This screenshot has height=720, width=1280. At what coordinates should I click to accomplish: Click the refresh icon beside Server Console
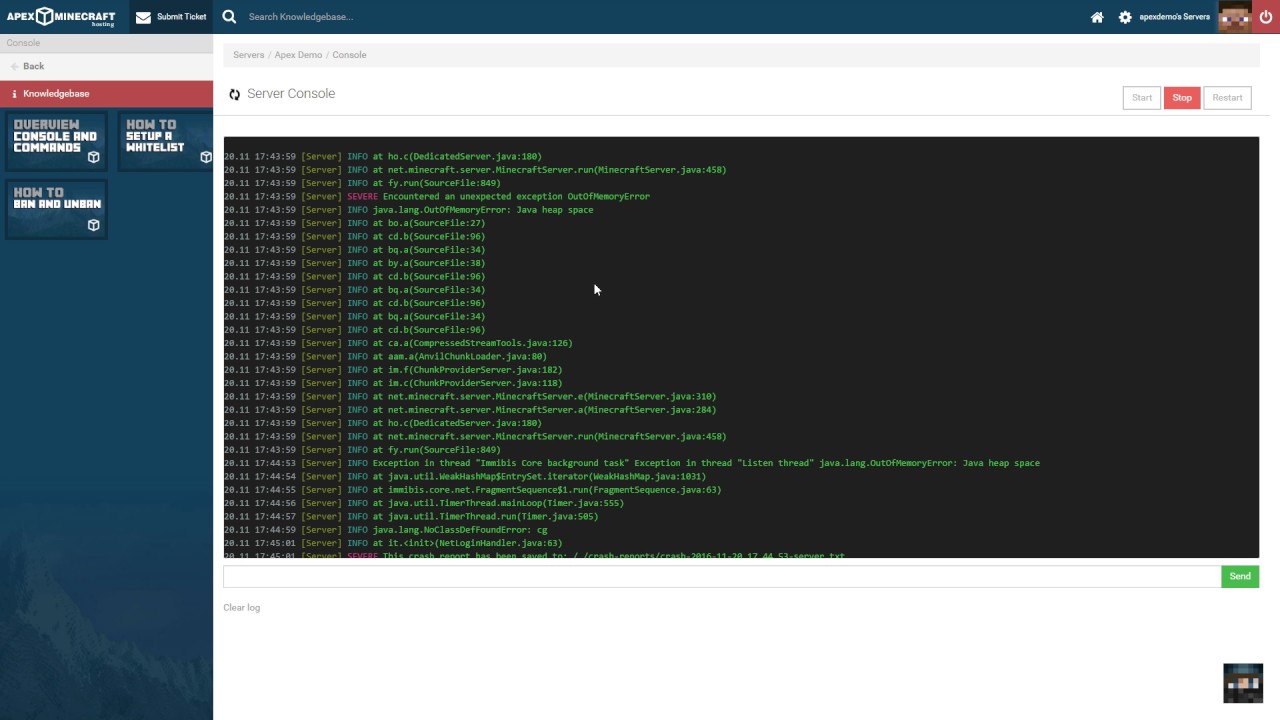(x=234, y=94)
